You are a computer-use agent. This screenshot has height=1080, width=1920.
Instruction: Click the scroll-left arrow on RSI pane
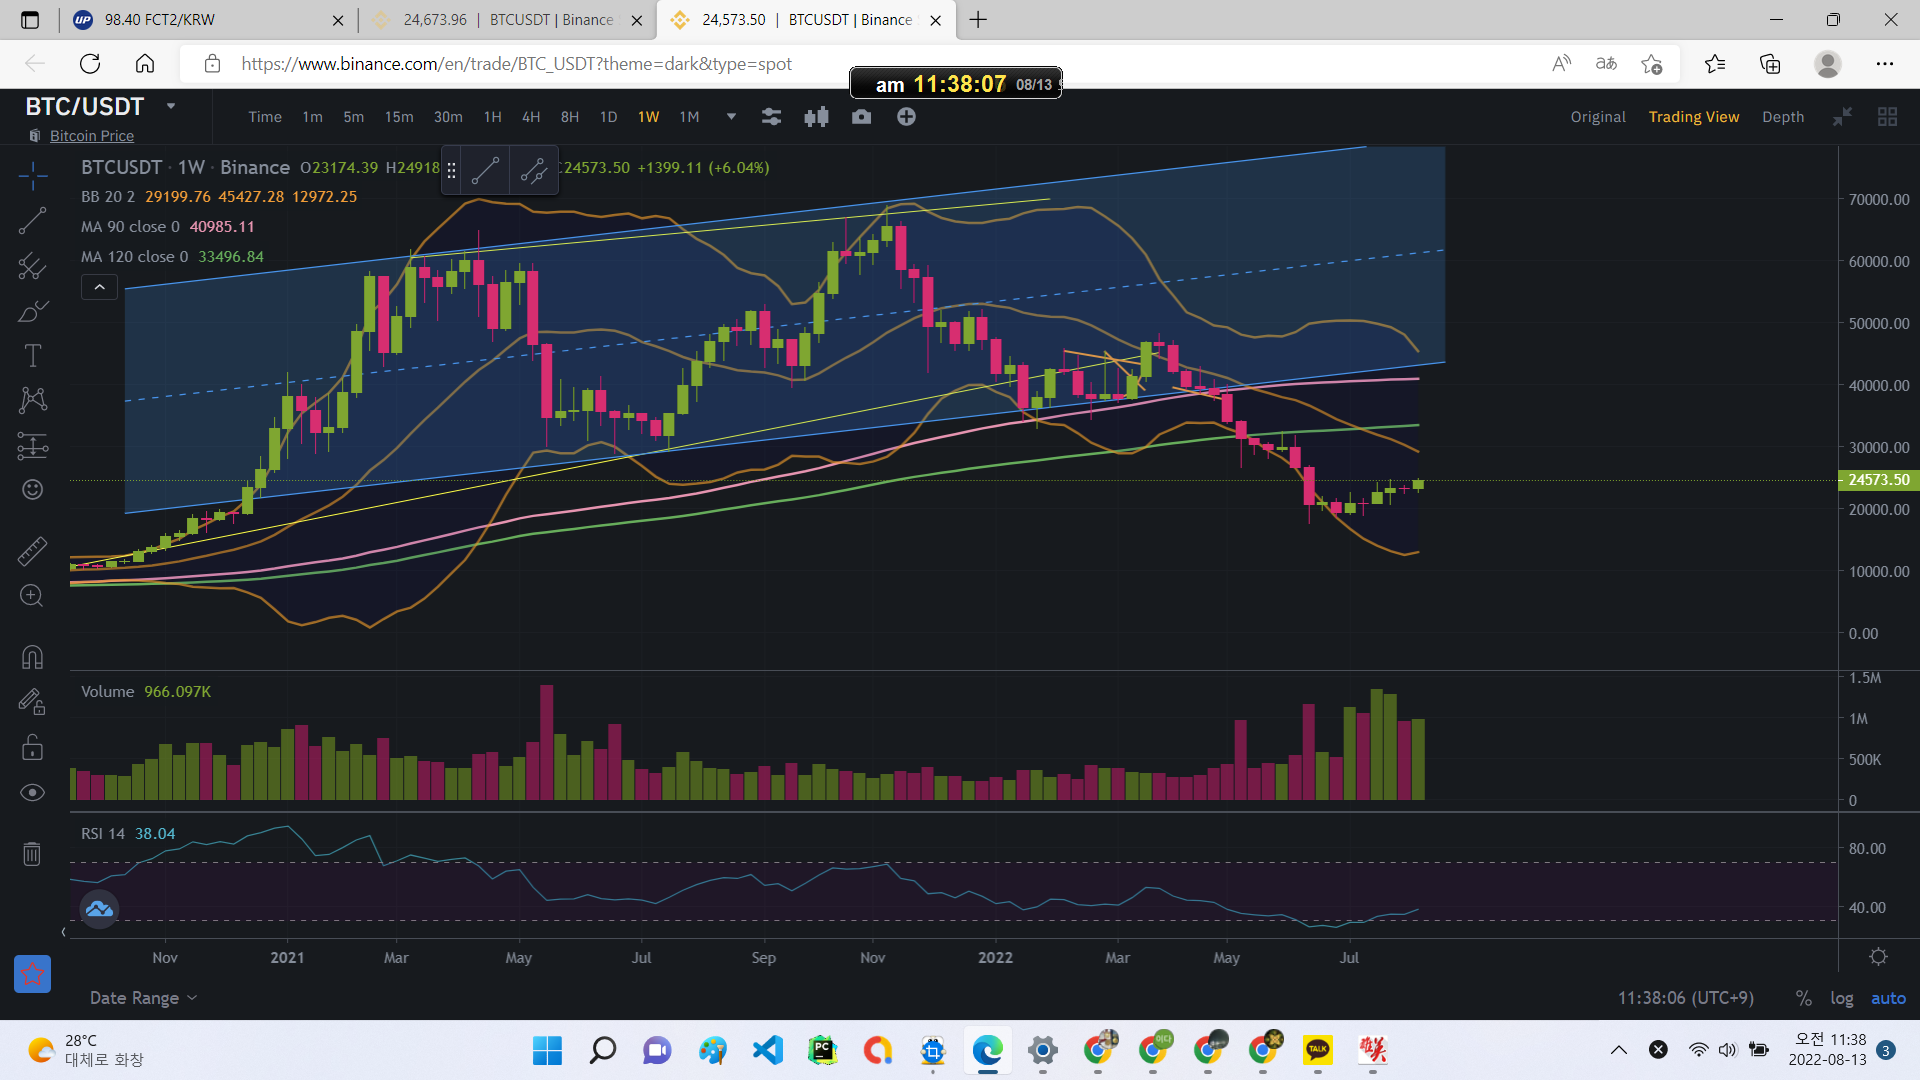click(x=63, y=932)
